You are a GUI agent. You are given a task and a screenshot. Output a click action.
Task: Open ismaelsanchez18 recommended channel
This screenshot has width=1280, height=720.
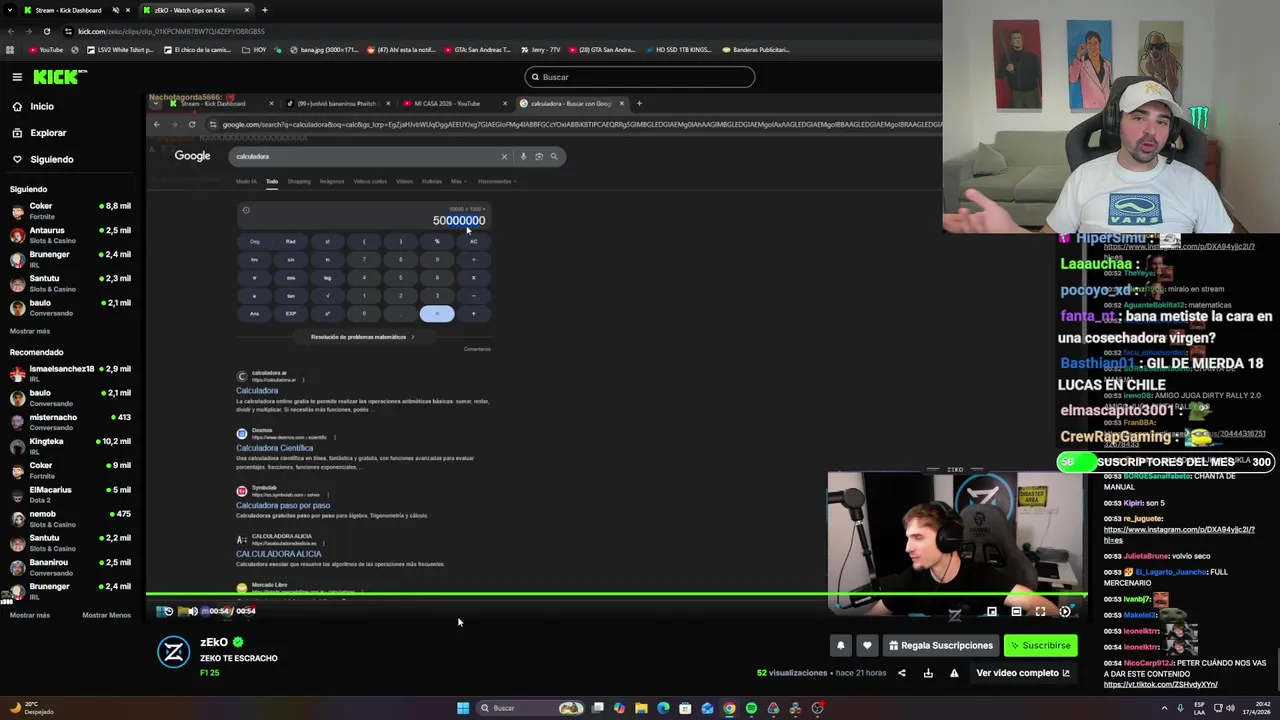point(70,373)
